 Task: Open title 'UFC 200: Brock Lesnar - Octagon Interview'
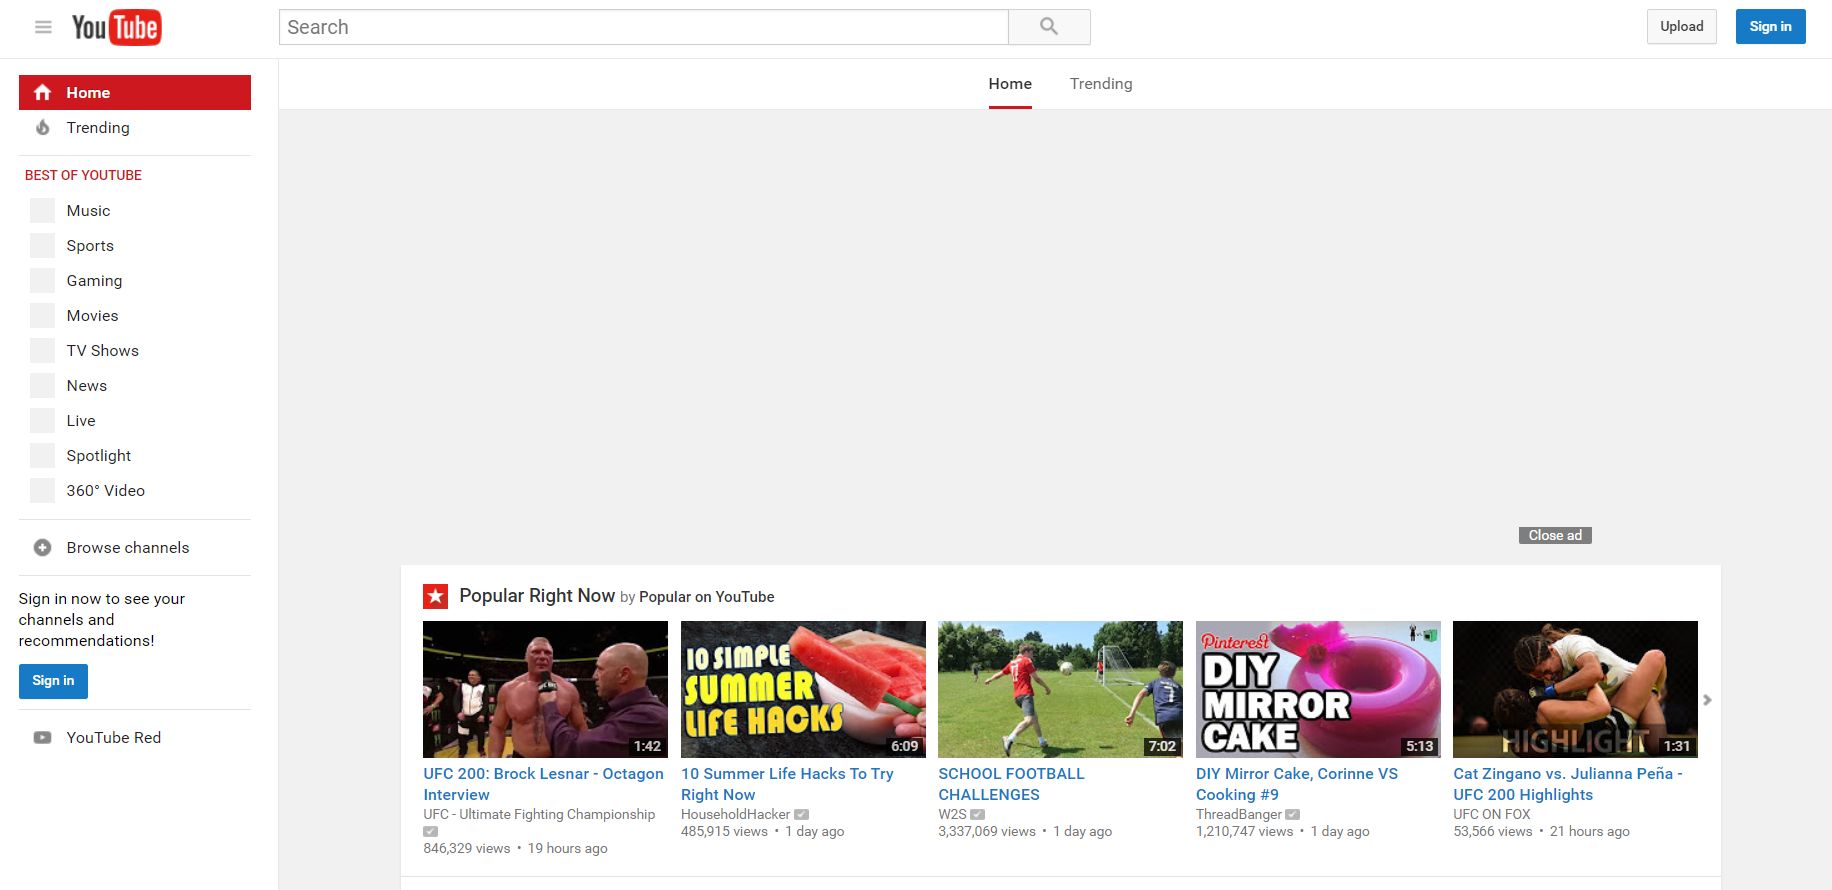543,784
